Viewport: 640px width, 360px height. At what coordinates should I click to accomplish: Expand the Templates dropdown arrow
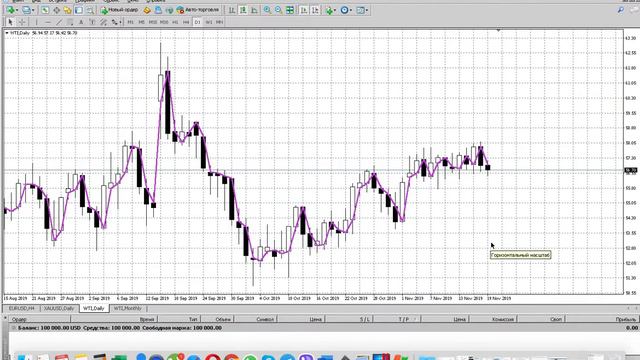tap(367, 10)
